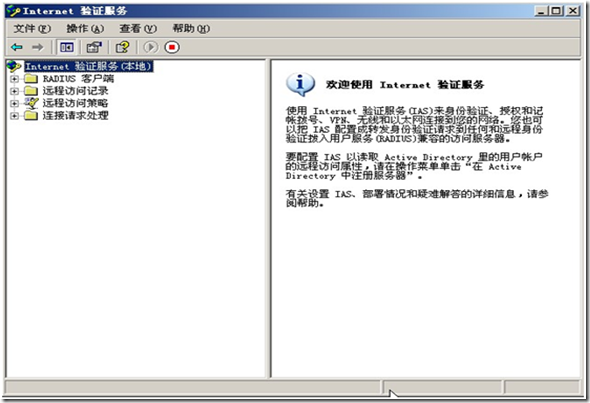The image size is (590, 403).
Task: Close the Internet 验证服务 window
Action: [573, 11]
